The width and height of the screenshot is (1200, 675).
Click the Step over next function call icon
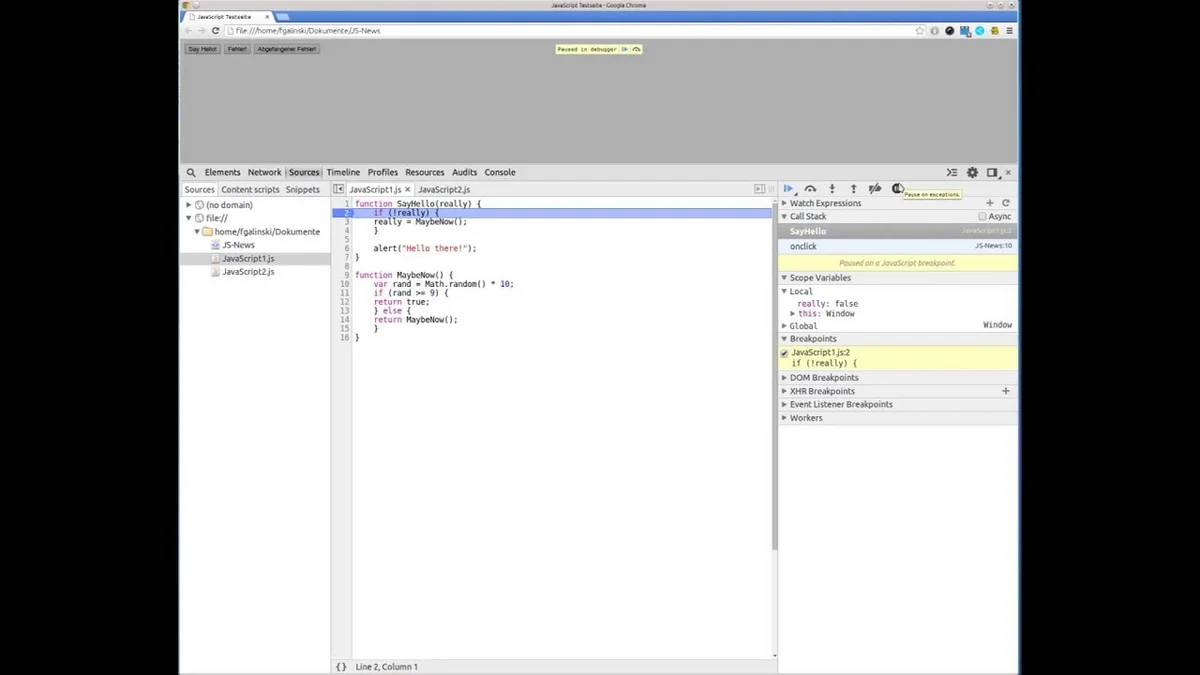(x=811, y=188)
